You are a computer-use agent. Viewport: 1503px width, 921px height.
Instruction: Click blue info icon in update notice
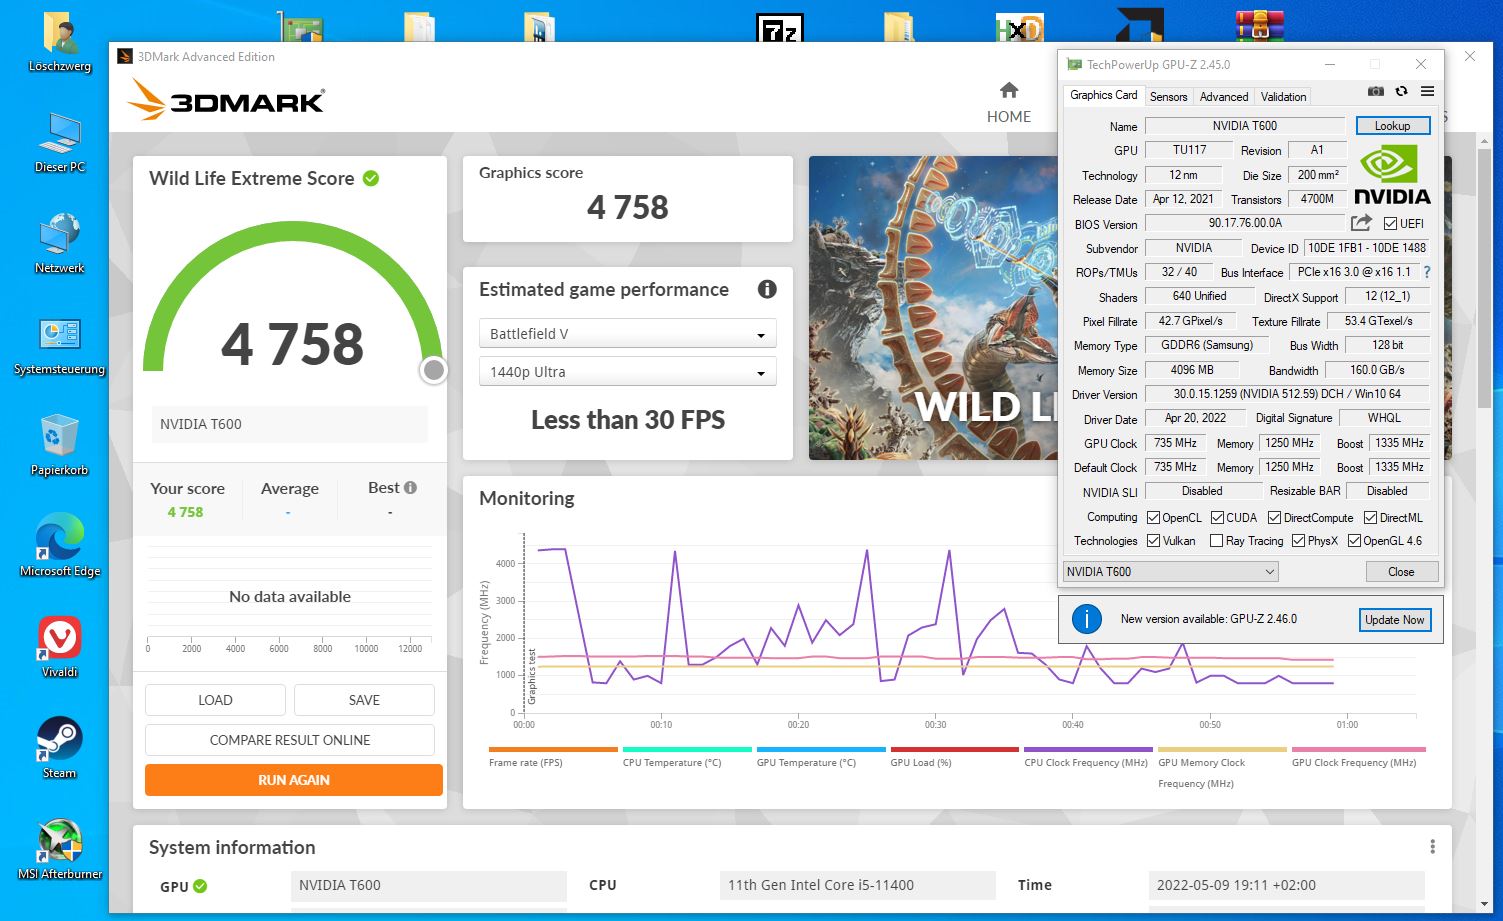coord(1086,619)
